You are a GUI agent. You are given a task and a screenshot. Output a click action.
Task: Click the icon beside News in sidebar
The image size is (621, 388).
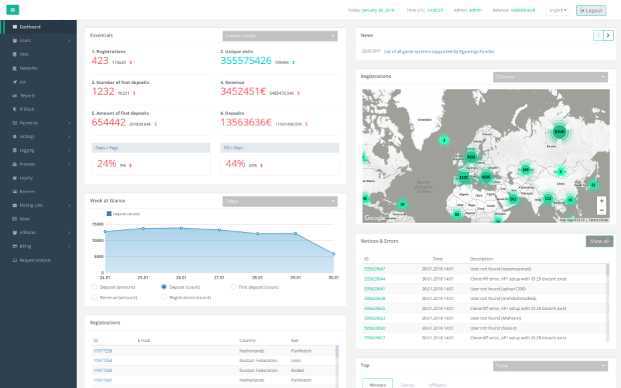(15, 219)
